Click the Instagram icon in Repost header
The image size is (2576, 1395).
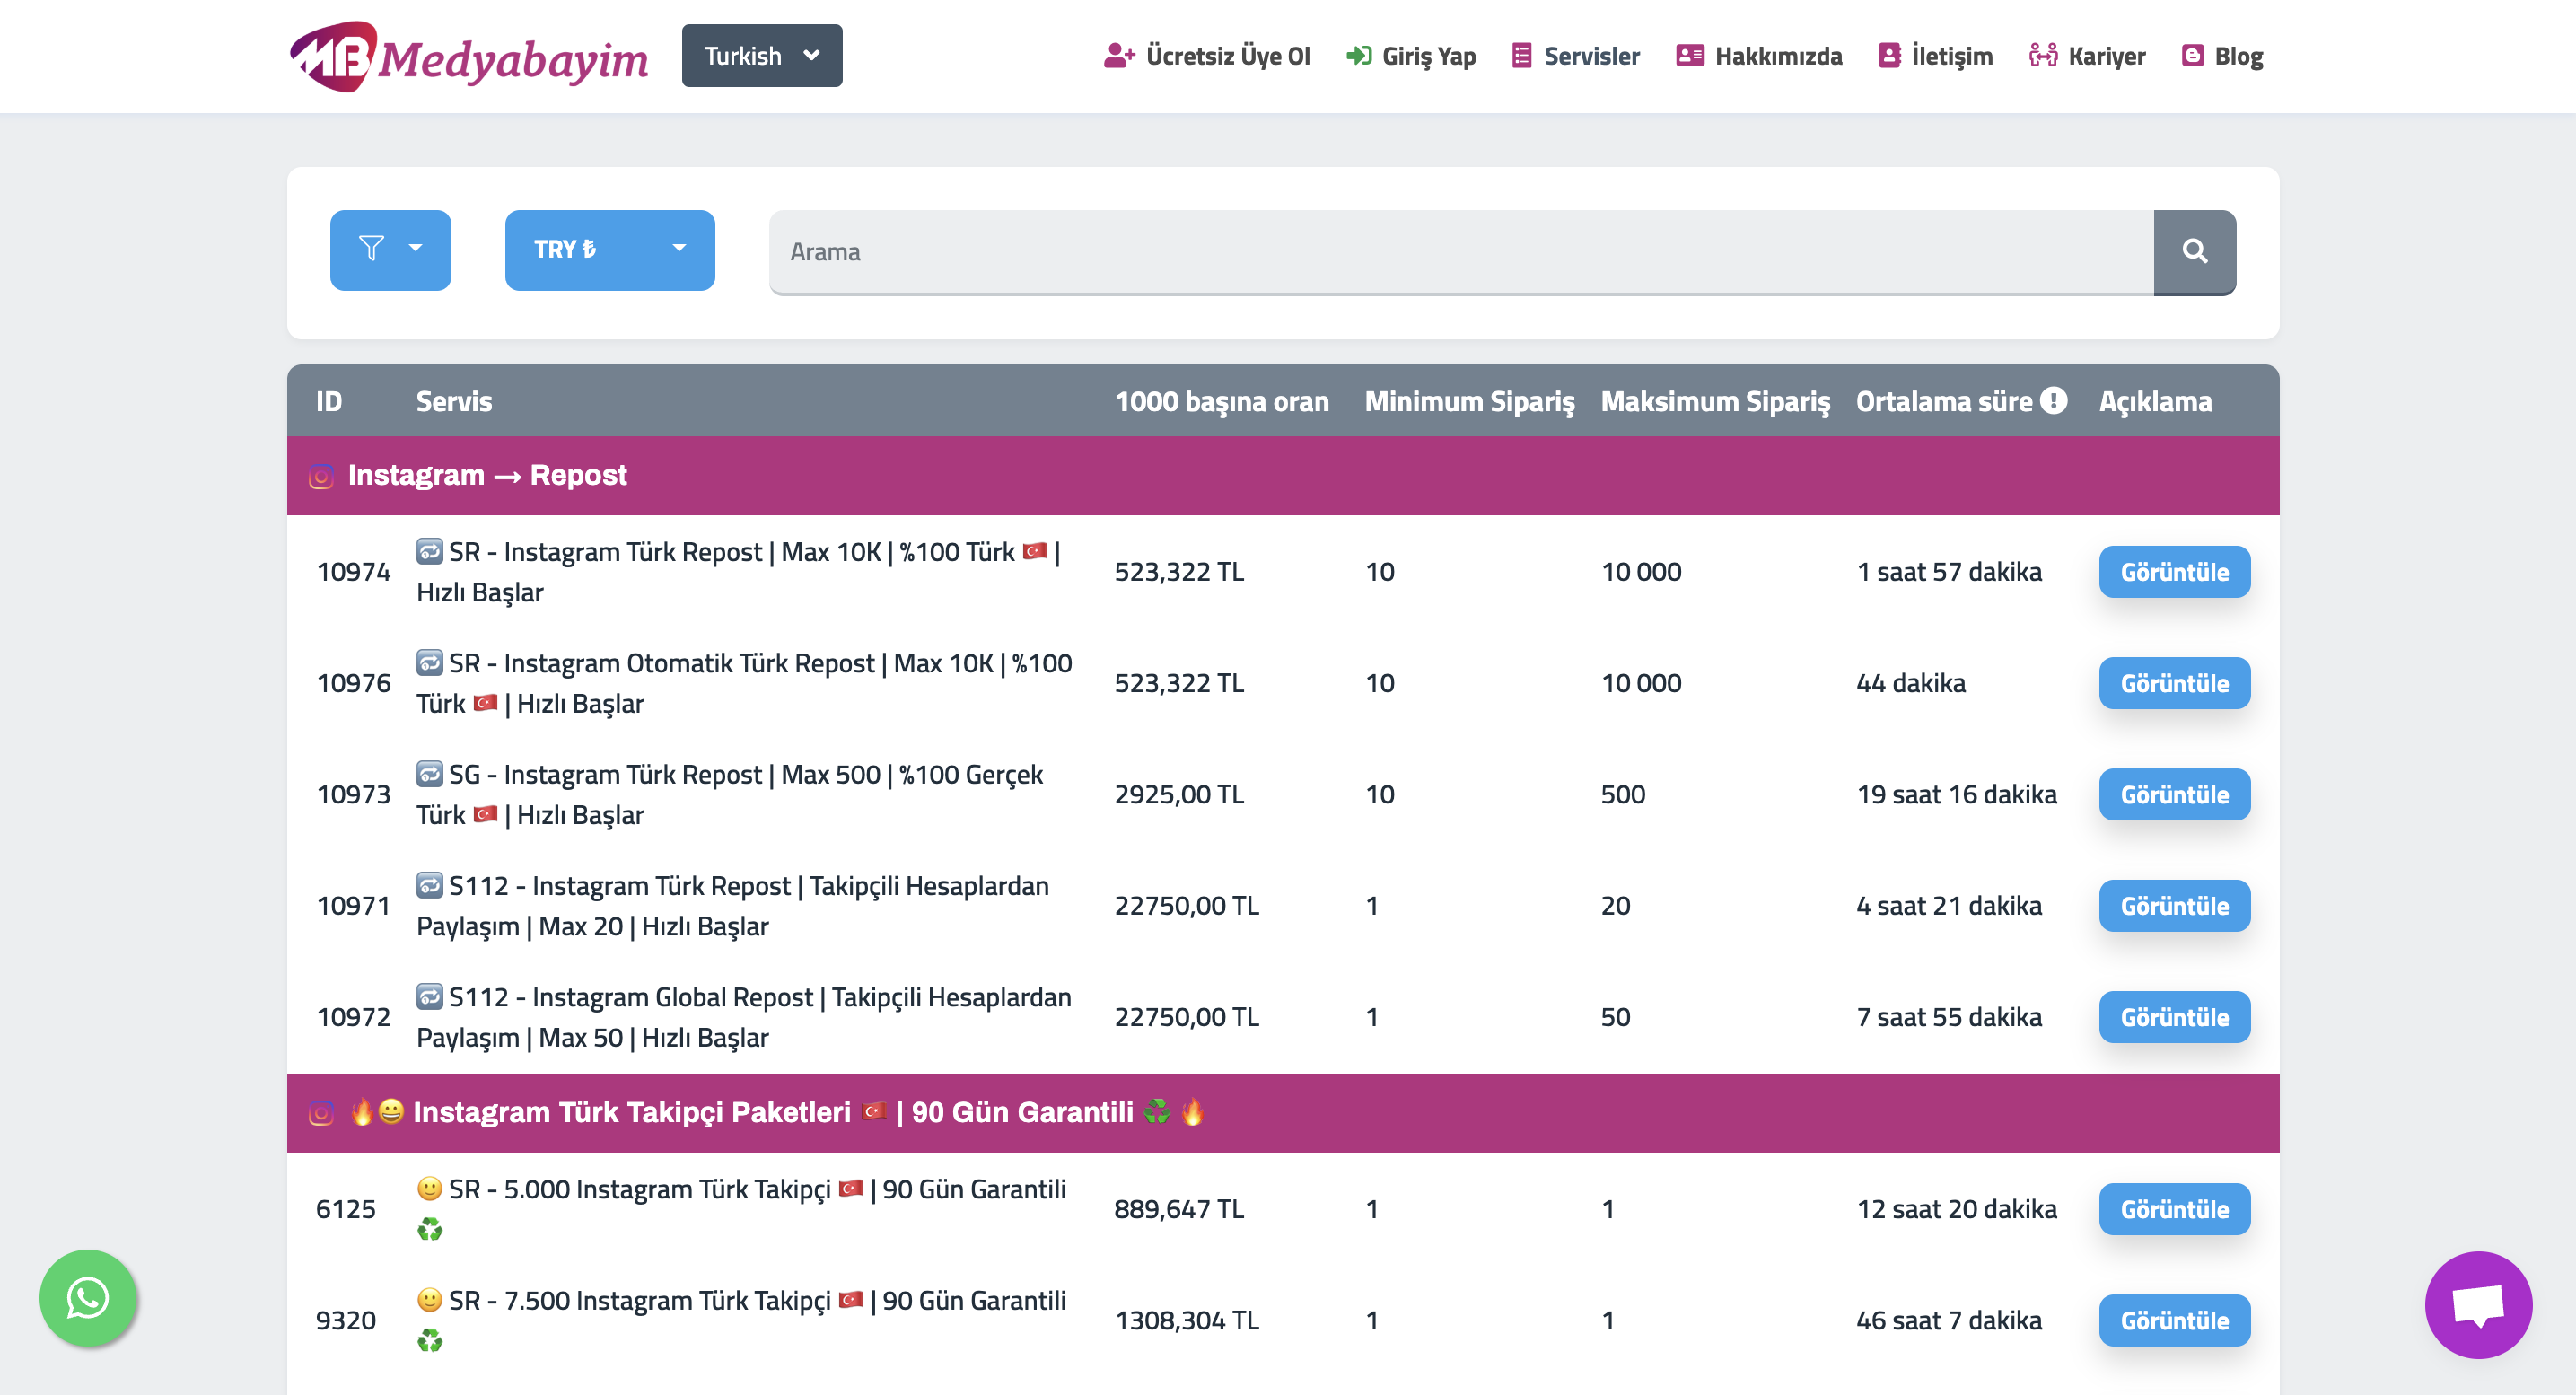click(x=321, y=476)
